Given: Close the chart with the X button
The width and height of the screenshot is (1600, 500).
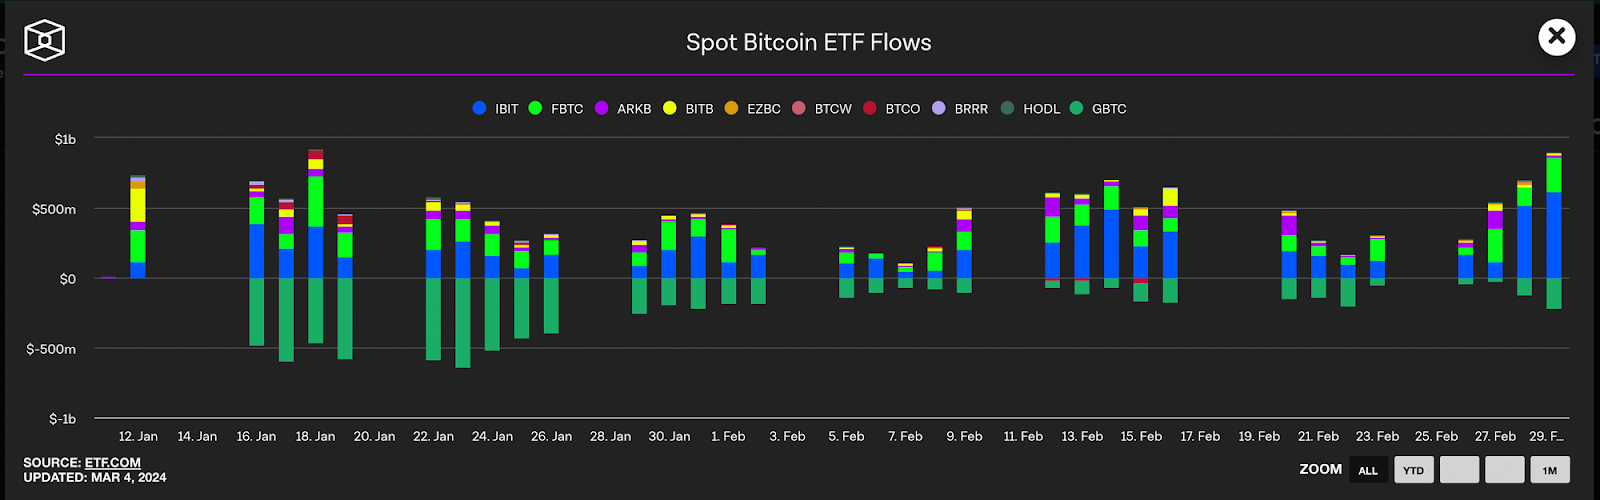Looking at the screenshot, I should click(x=1557, y=37).
